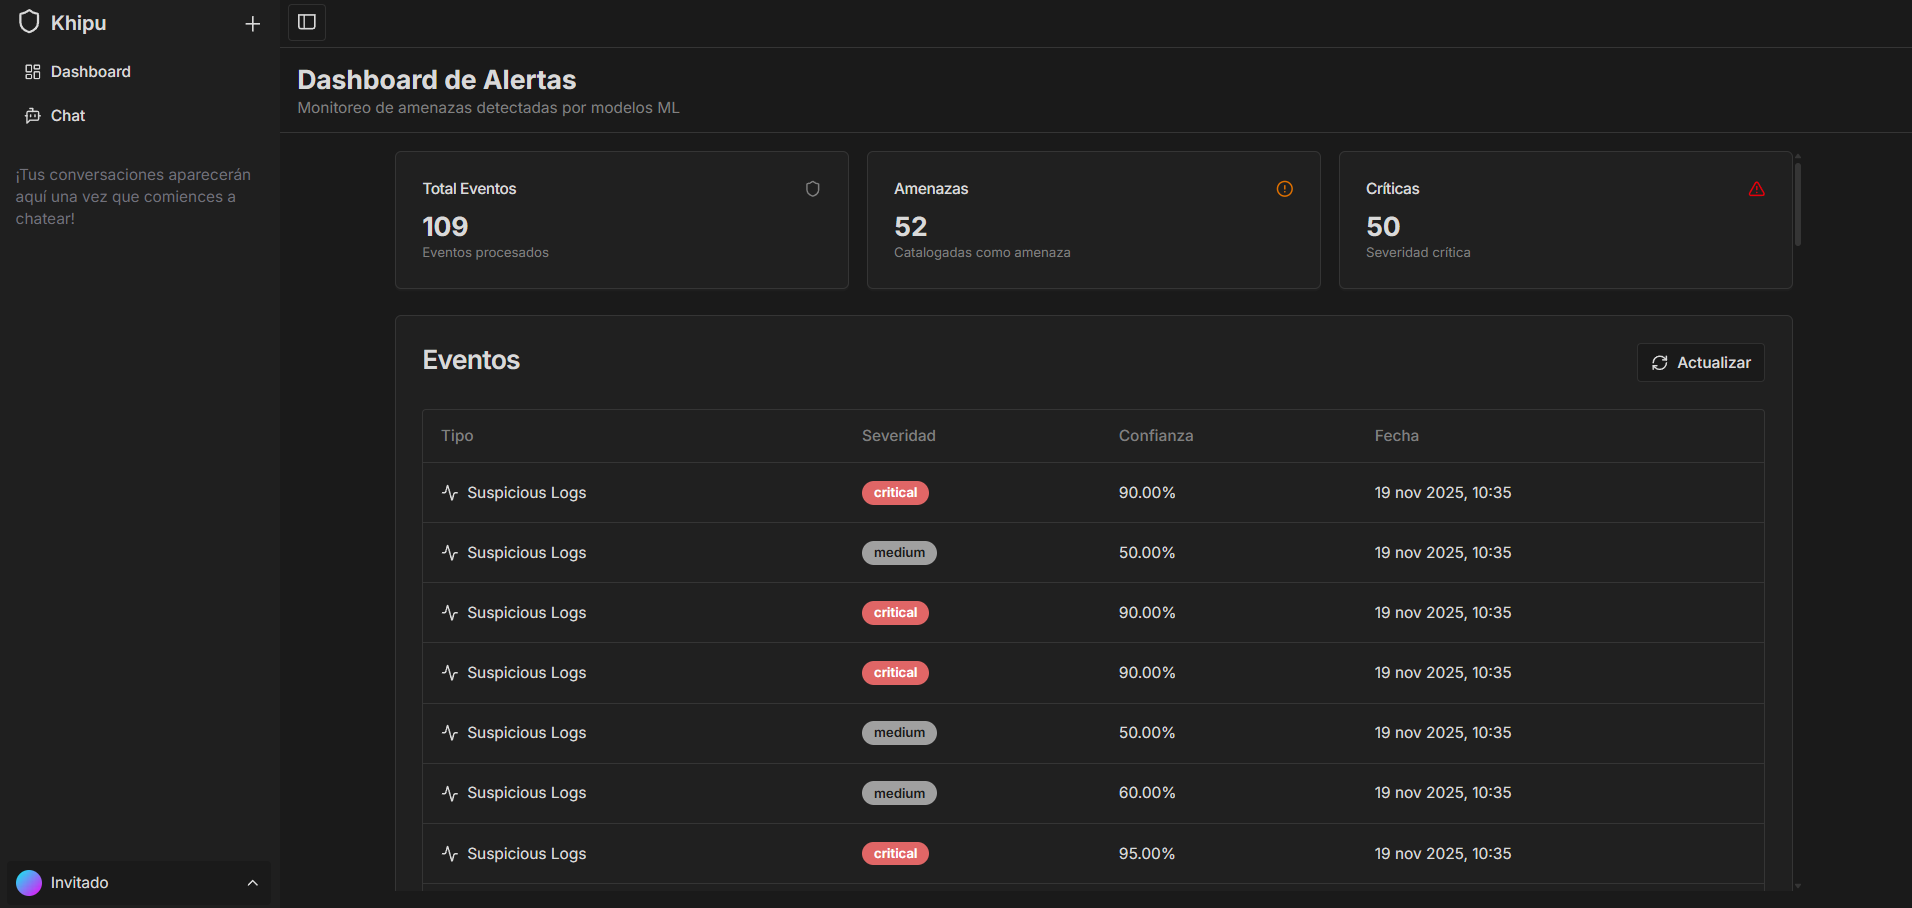The image size is (1912, 908).
Task: Start a new chat with plus icon
Action: [253, 24]
